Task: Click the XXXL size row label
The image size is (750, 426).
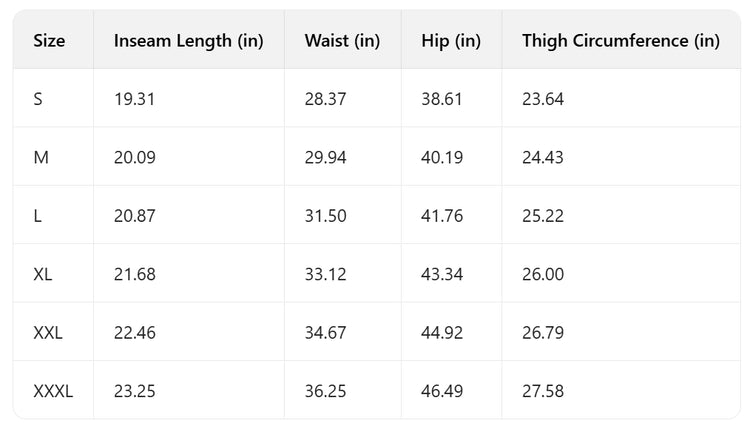Action: tap(53, 391)
